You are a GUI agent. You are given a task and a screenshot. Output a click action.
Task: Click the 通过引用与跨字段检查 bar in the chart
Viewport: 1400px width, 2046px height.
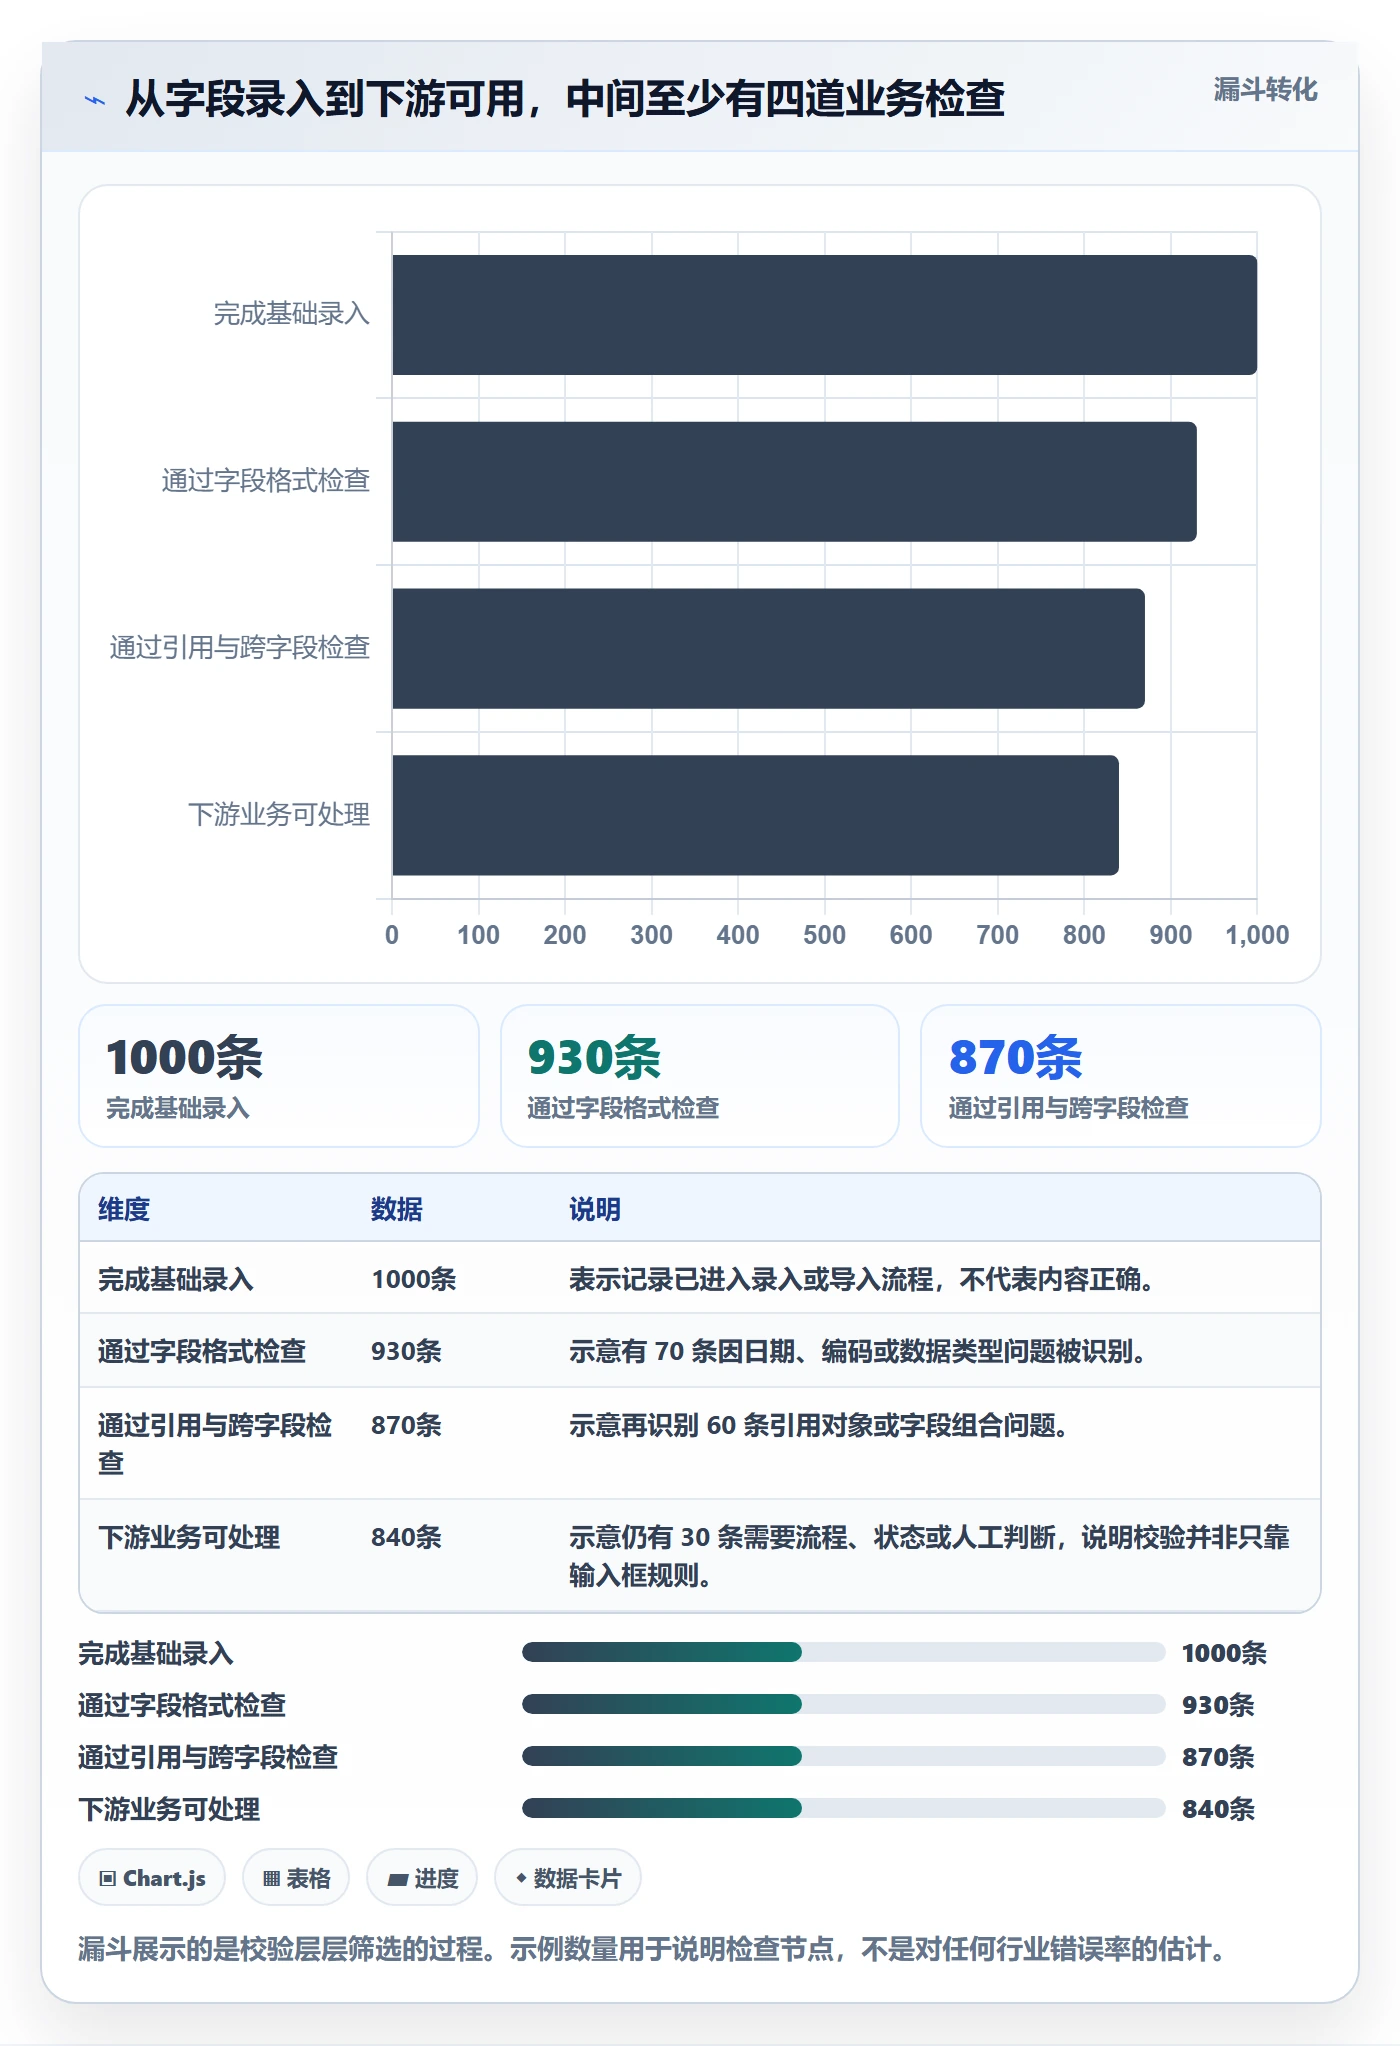(768, 648)
